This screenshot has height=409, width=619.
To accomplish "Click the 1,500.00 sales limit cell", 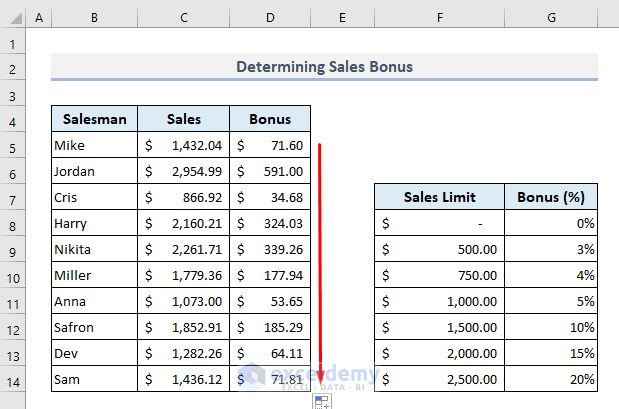I will point(439,327).
